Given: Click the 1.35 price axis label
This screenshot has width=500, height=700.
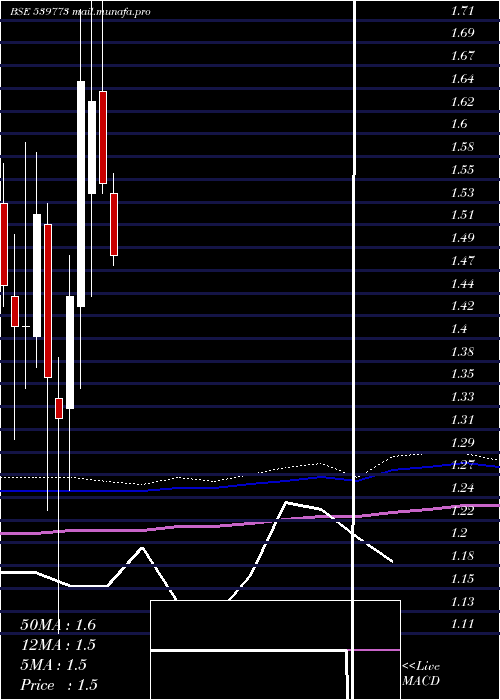Looking at the screenshot, I should coord(462,374).
